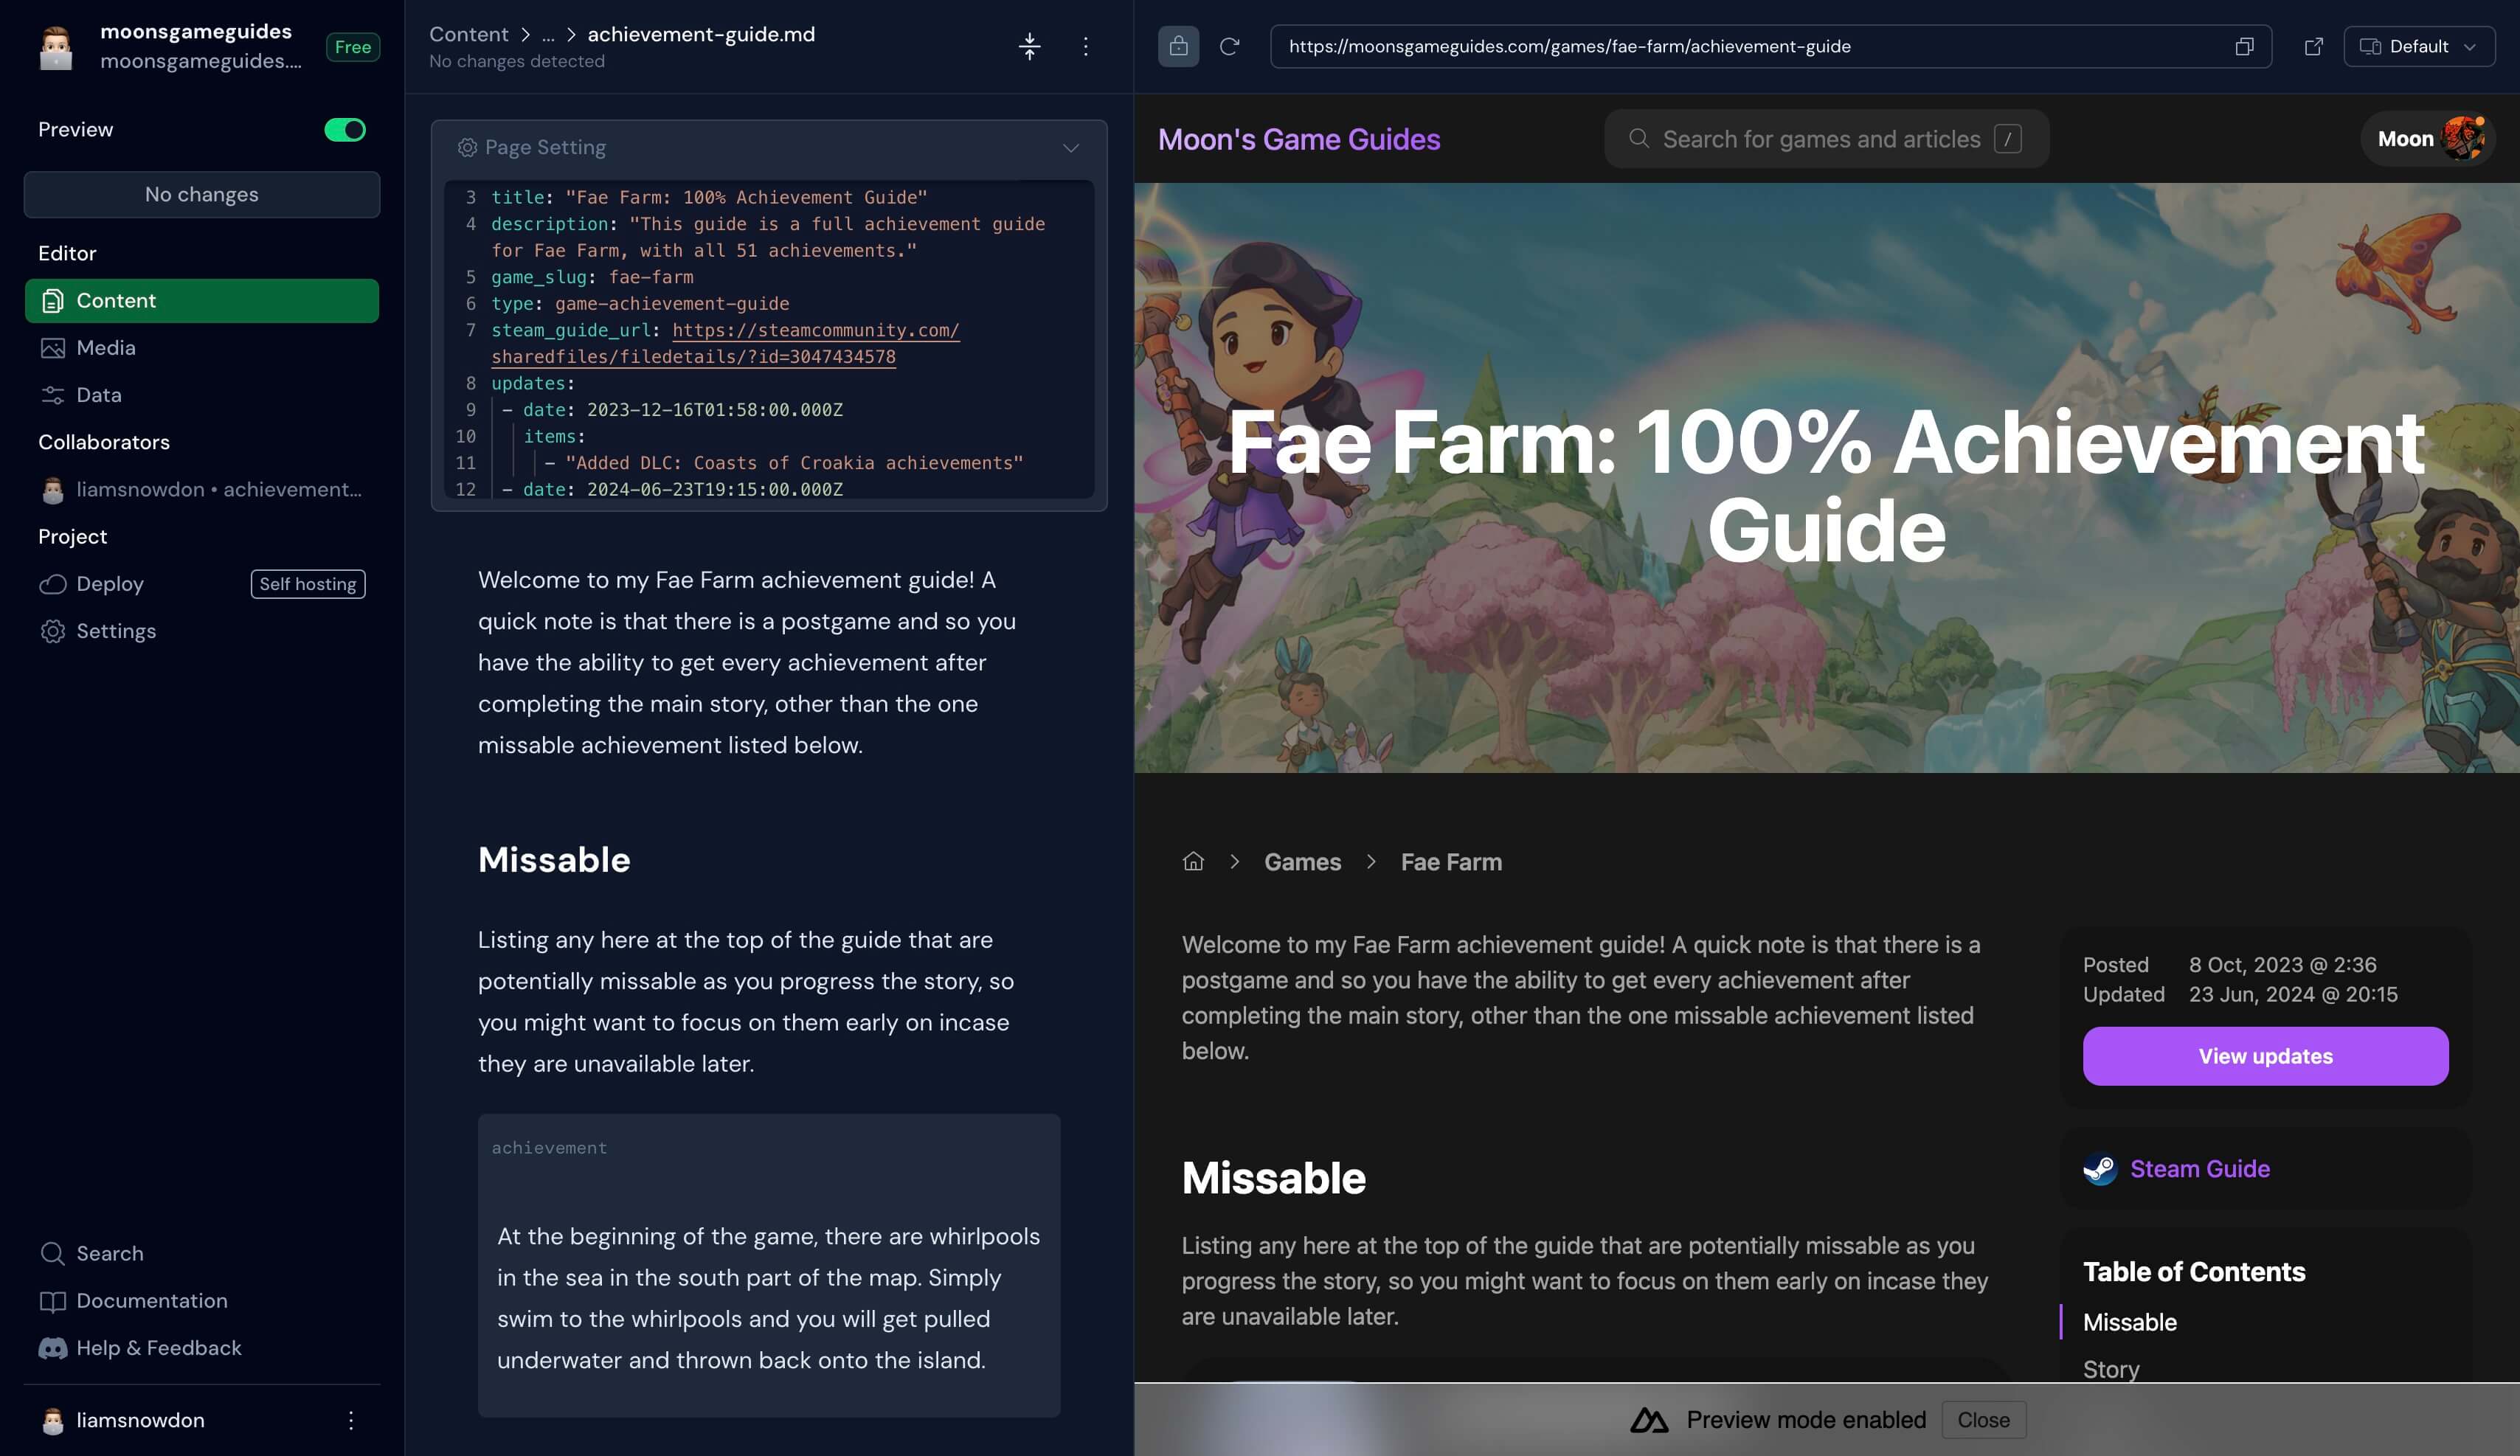Click the Content document icon in sidebar
This screenshot has height=1456, width=2520.
[x=53, y=301]
